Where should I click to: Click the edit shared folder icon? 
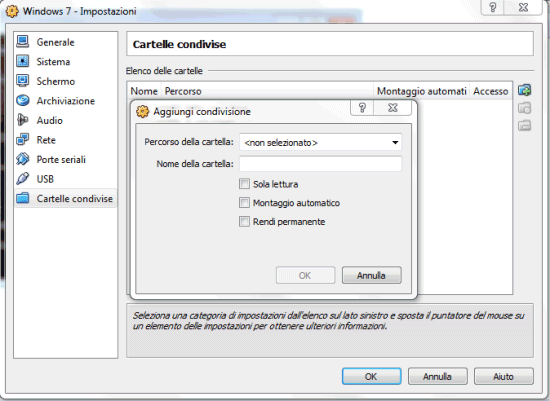pyautogui.click(x=524, y=108)
